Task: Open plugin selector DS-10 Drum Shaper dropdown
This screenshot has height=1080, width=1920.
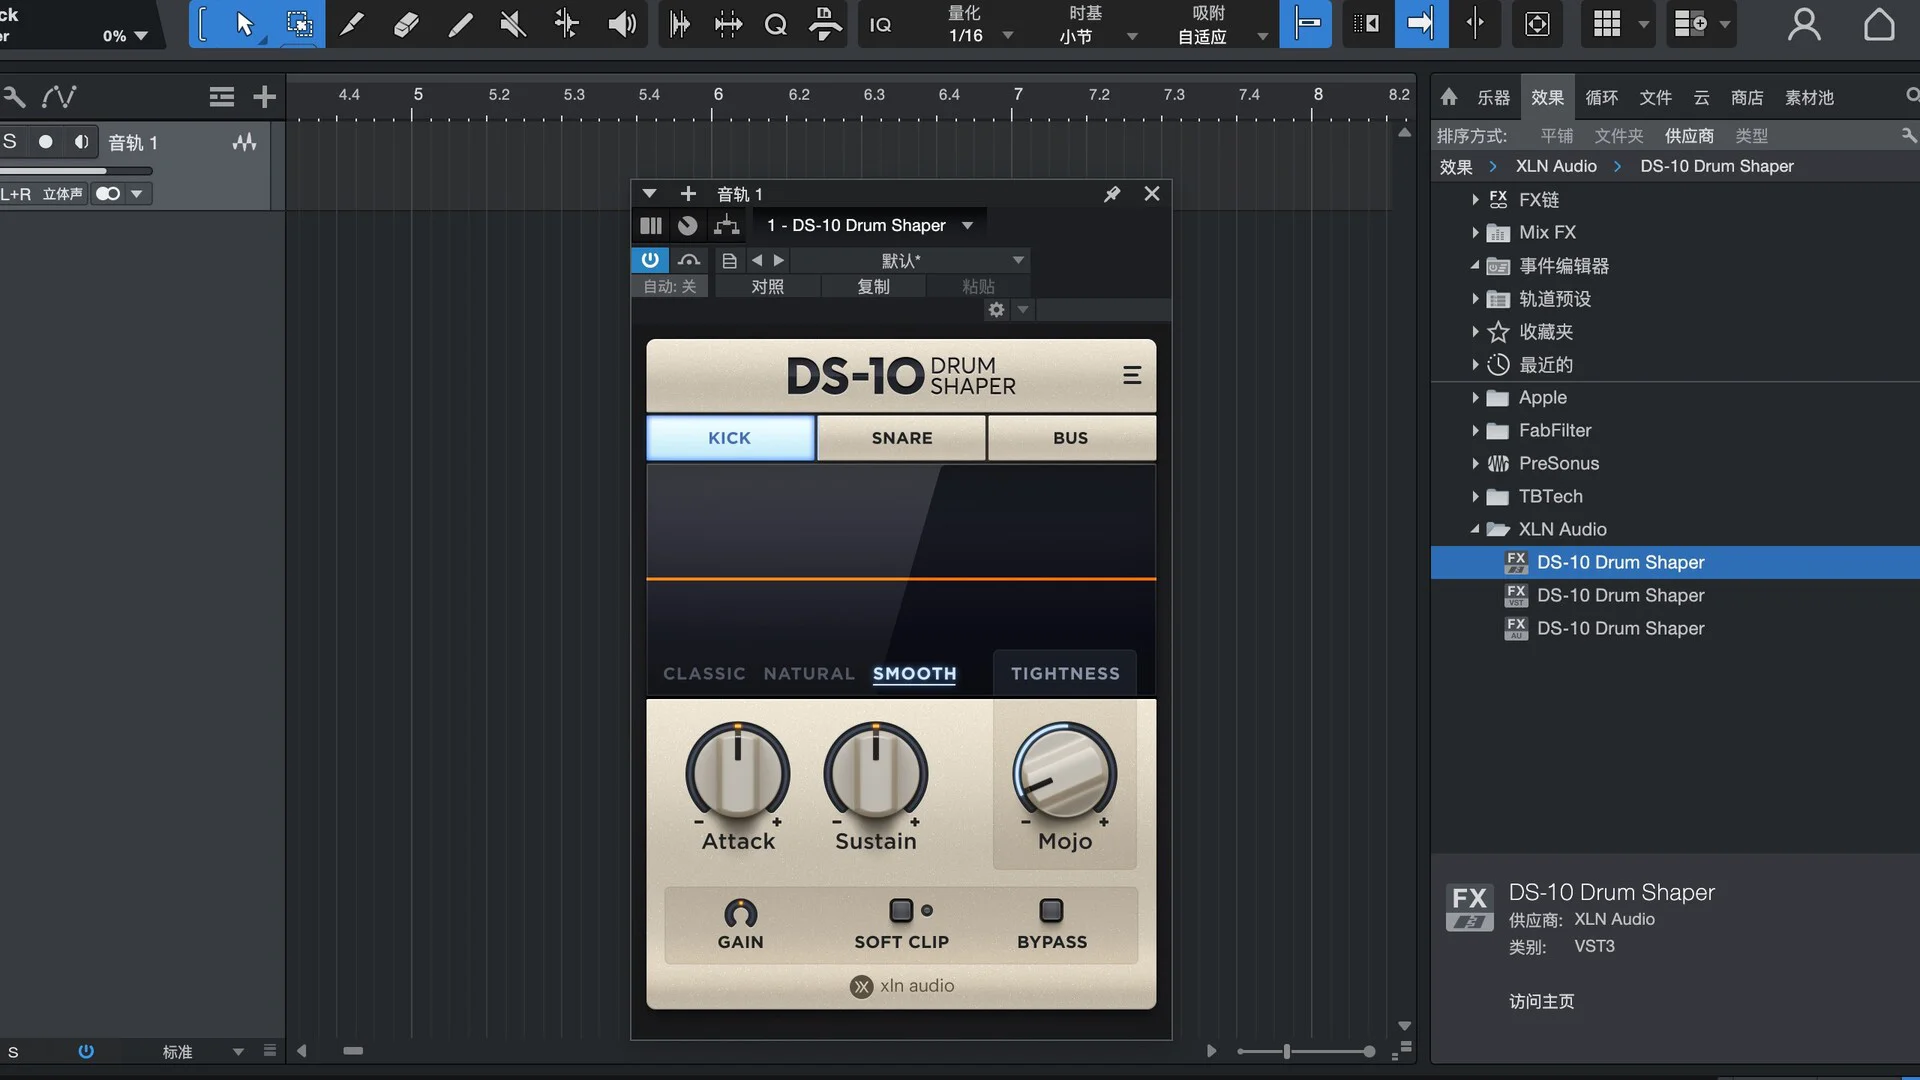Action: 870,226
